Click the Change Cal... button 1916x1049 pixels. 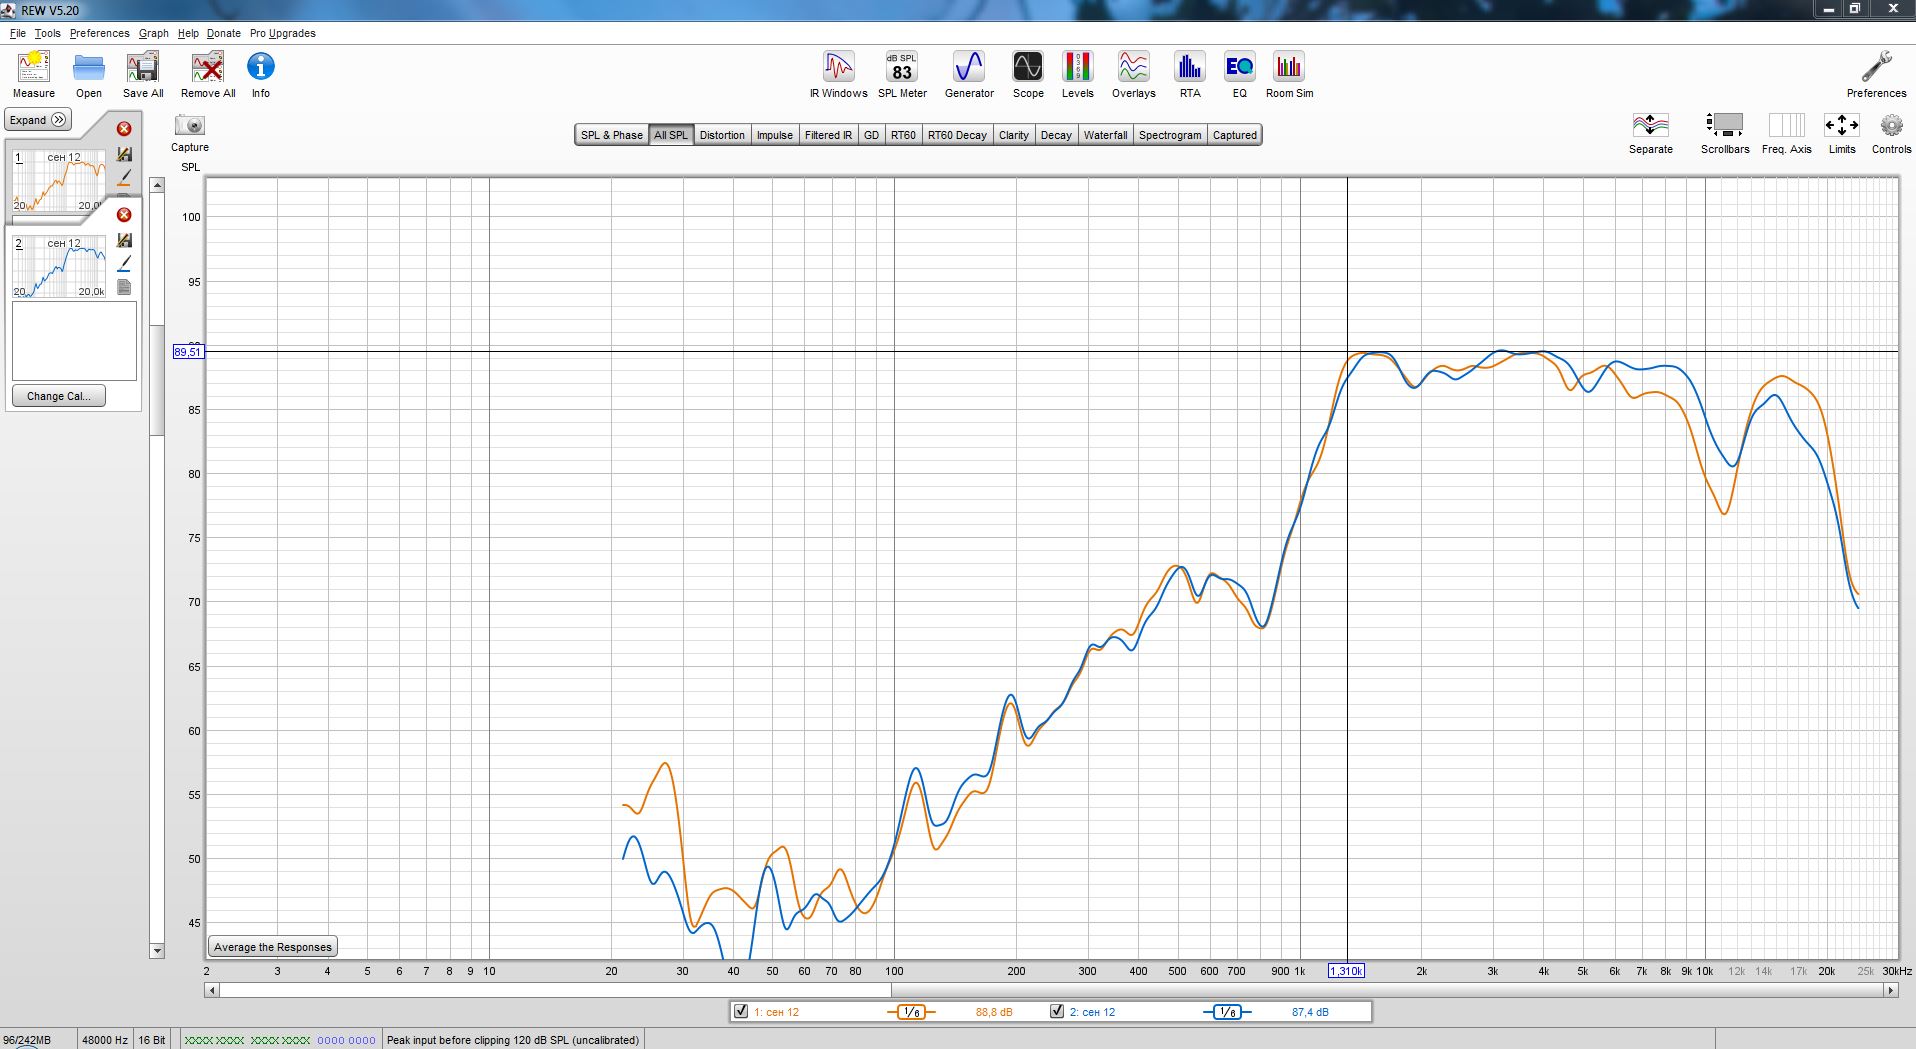click(59, 396)
